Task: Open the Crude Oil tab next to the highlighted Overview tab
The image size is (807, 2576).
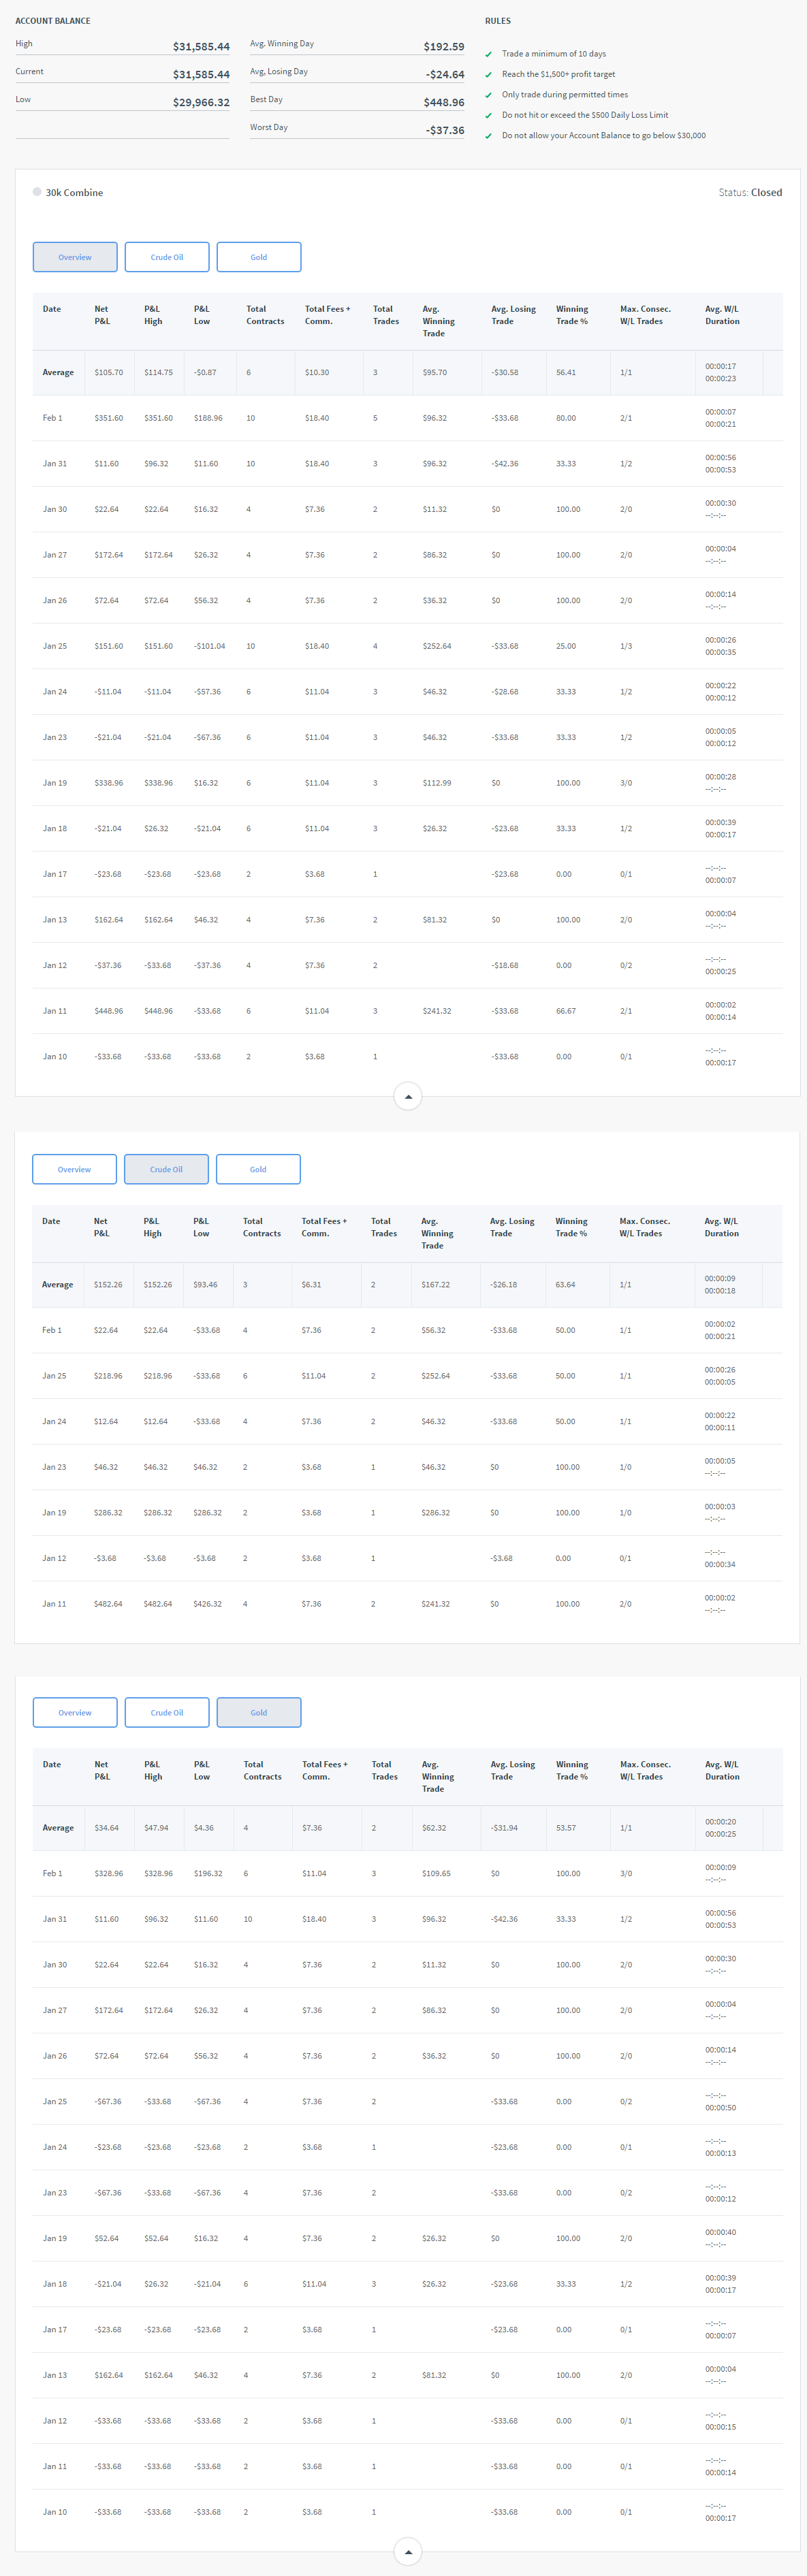Action: pos(167,257)
